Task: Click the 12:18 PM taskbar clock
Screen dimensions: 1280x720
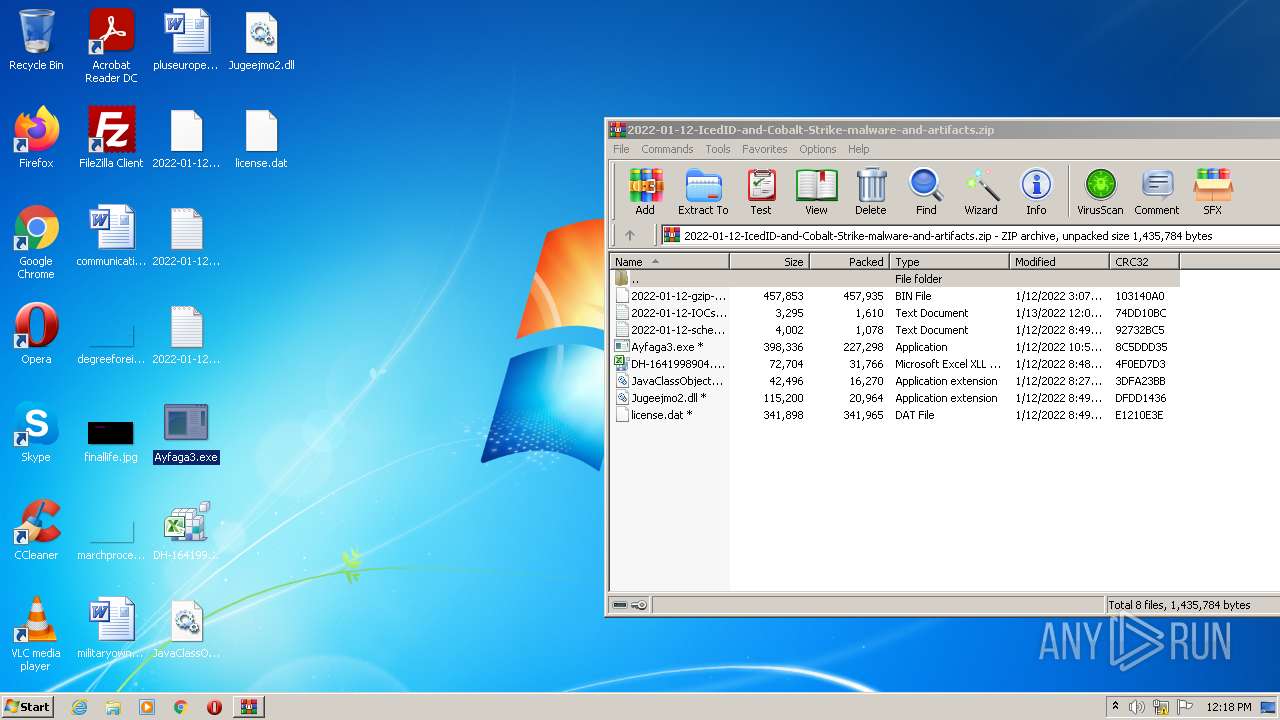Action: pyautogui.click(x=1229, y=707)
